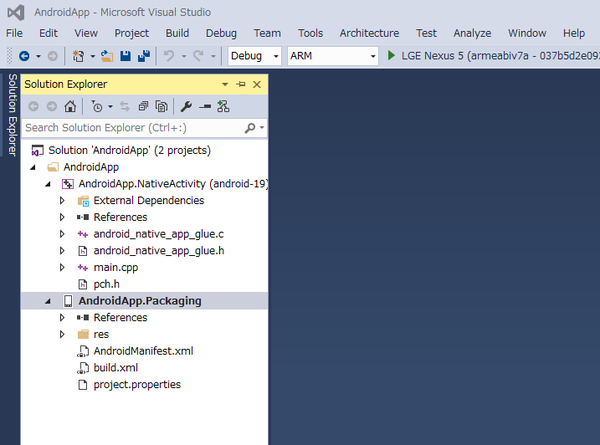Open the Test menu
This screenshot has height=445, width=600.
(x=426, y=33)
